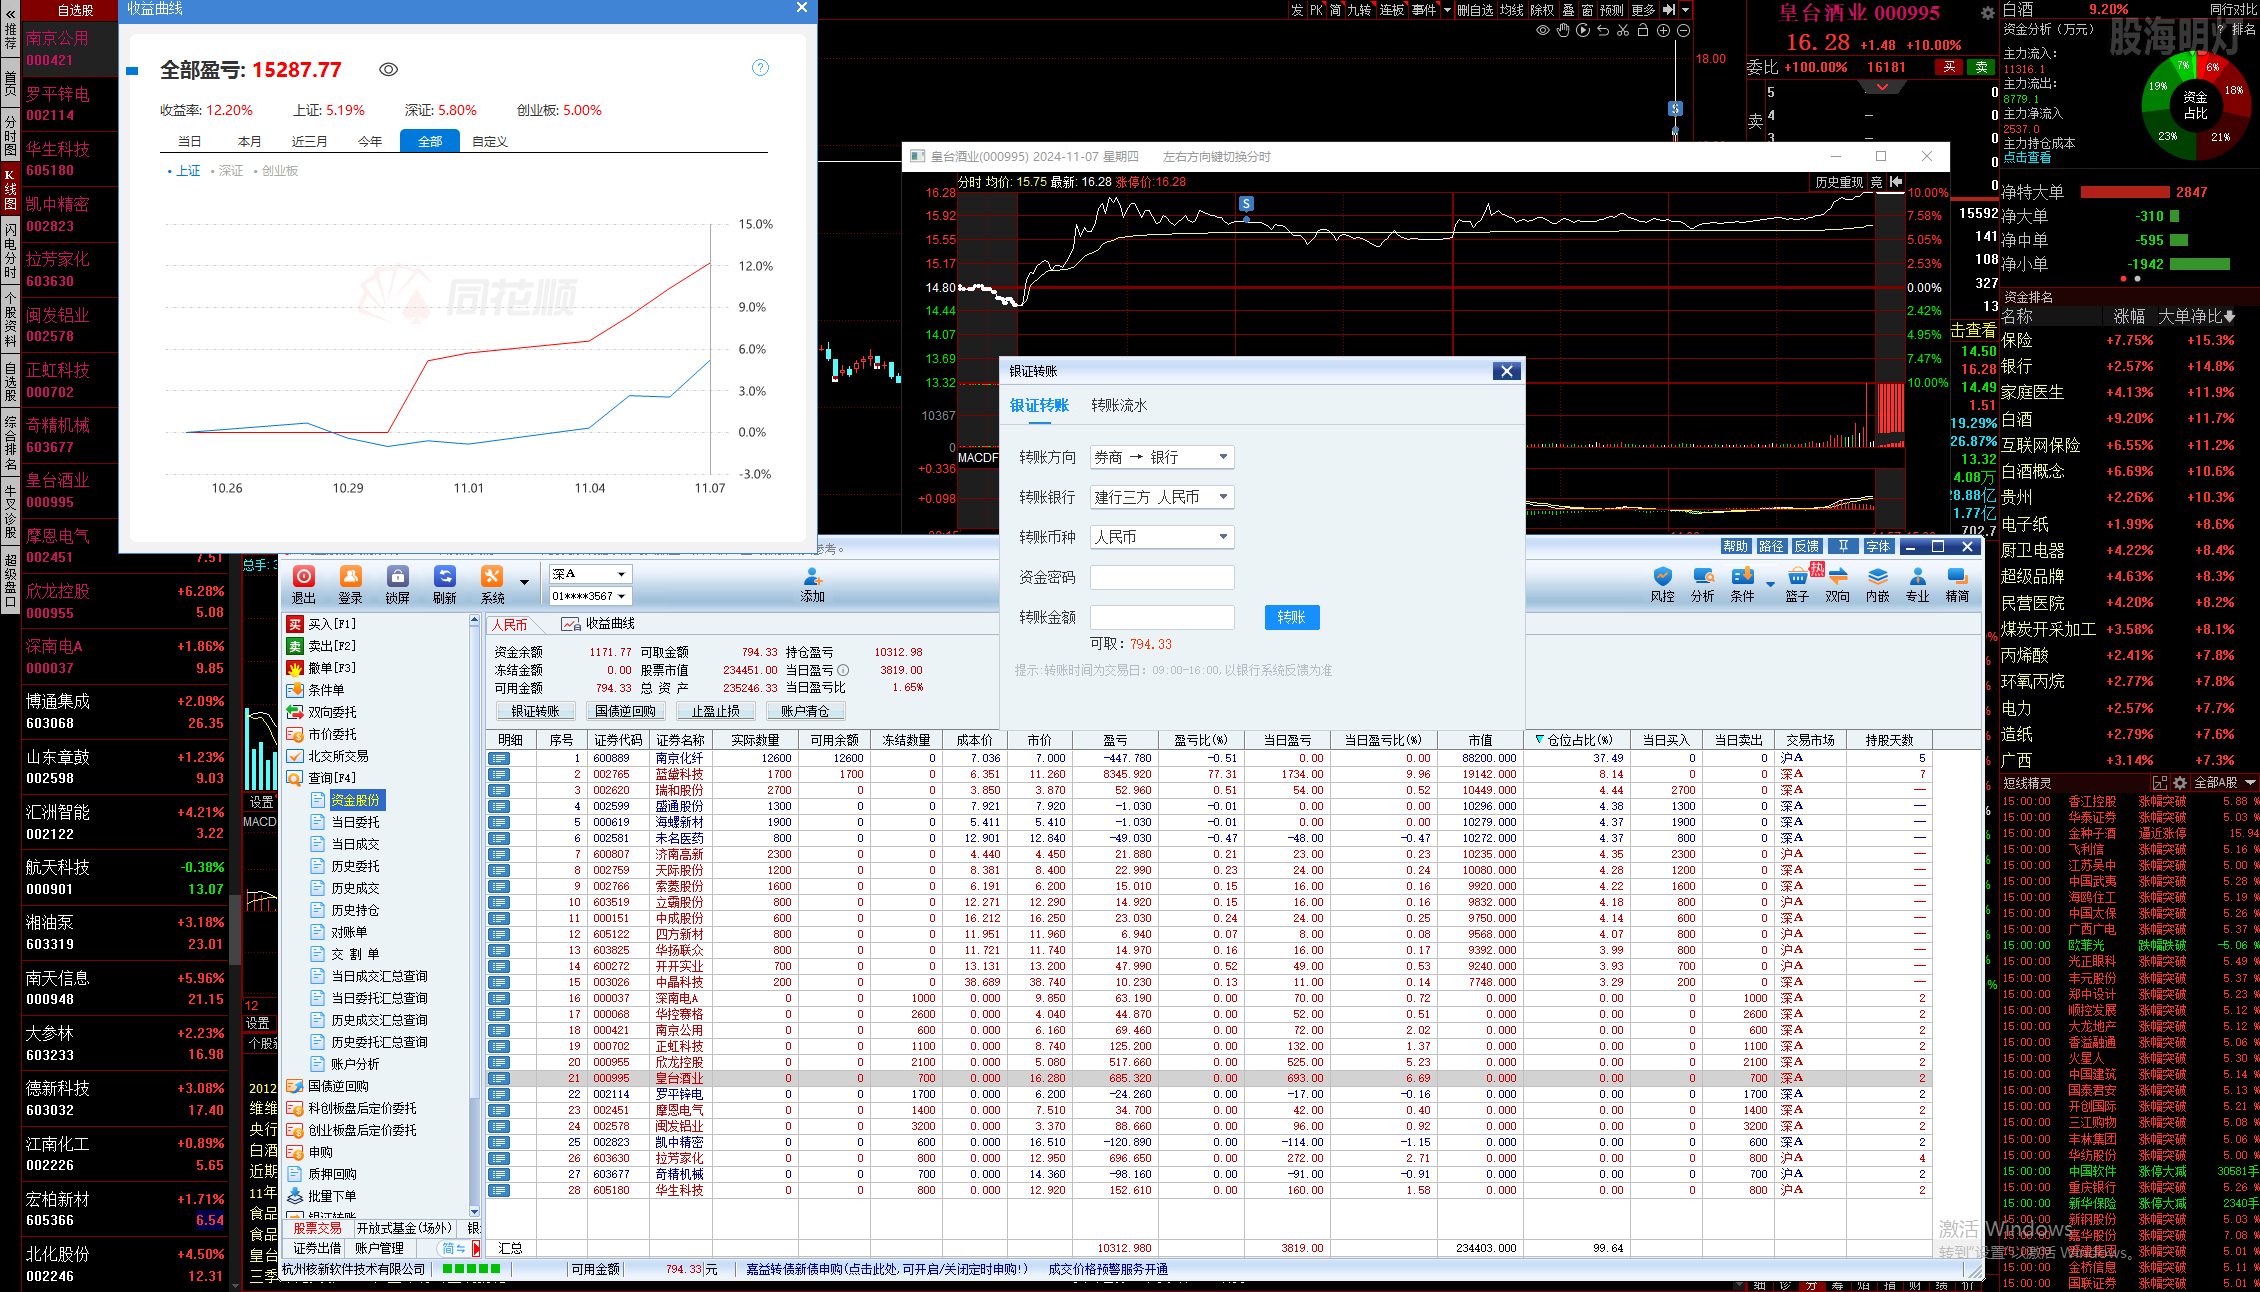The image size is (2260, 1292).
Task: Select 今年 tab in profit curve
Action: click(370, 141)
